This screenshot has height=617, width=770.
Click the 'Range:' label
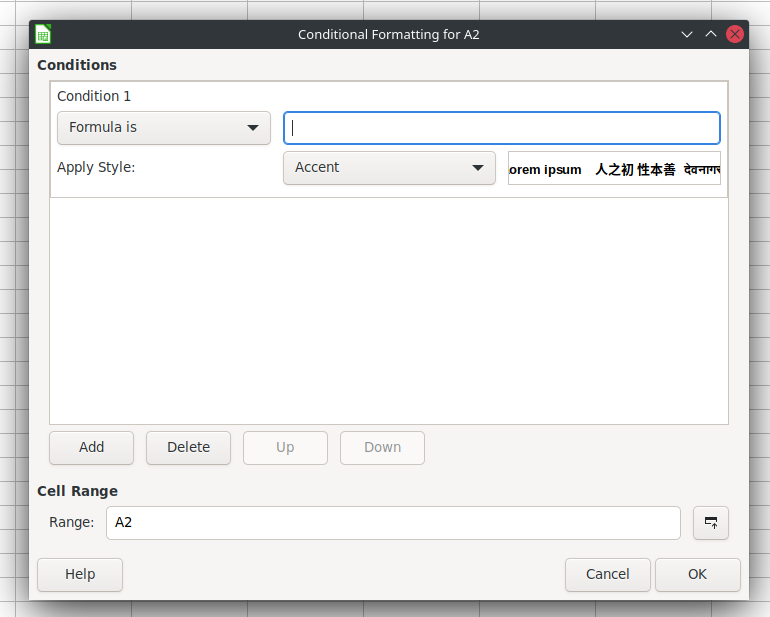click(x=72, y=522)
